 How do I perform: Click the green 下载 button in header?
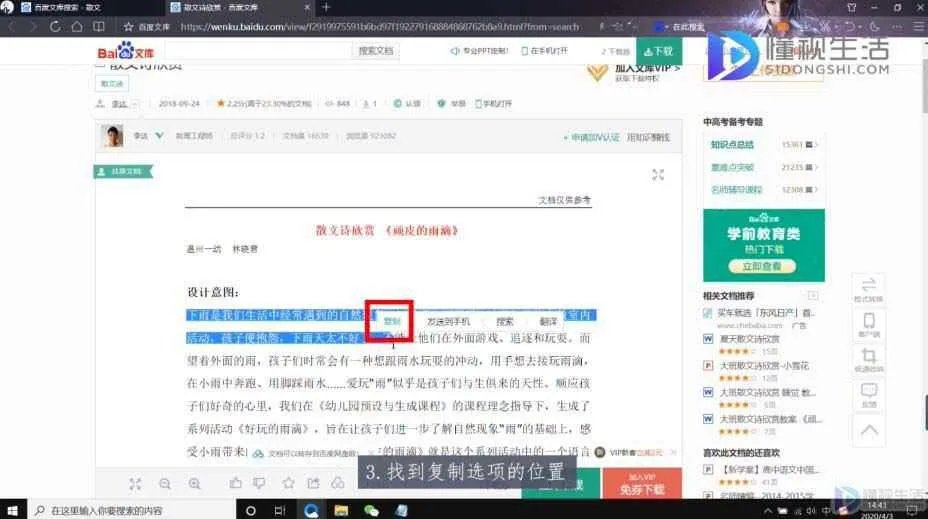659,51
